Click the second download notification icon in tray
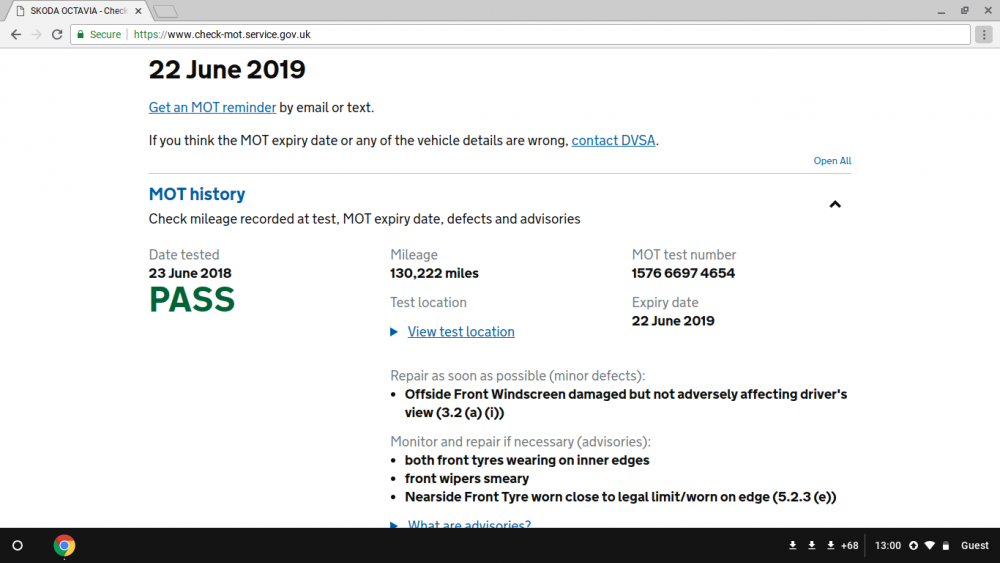 point(812,546)
